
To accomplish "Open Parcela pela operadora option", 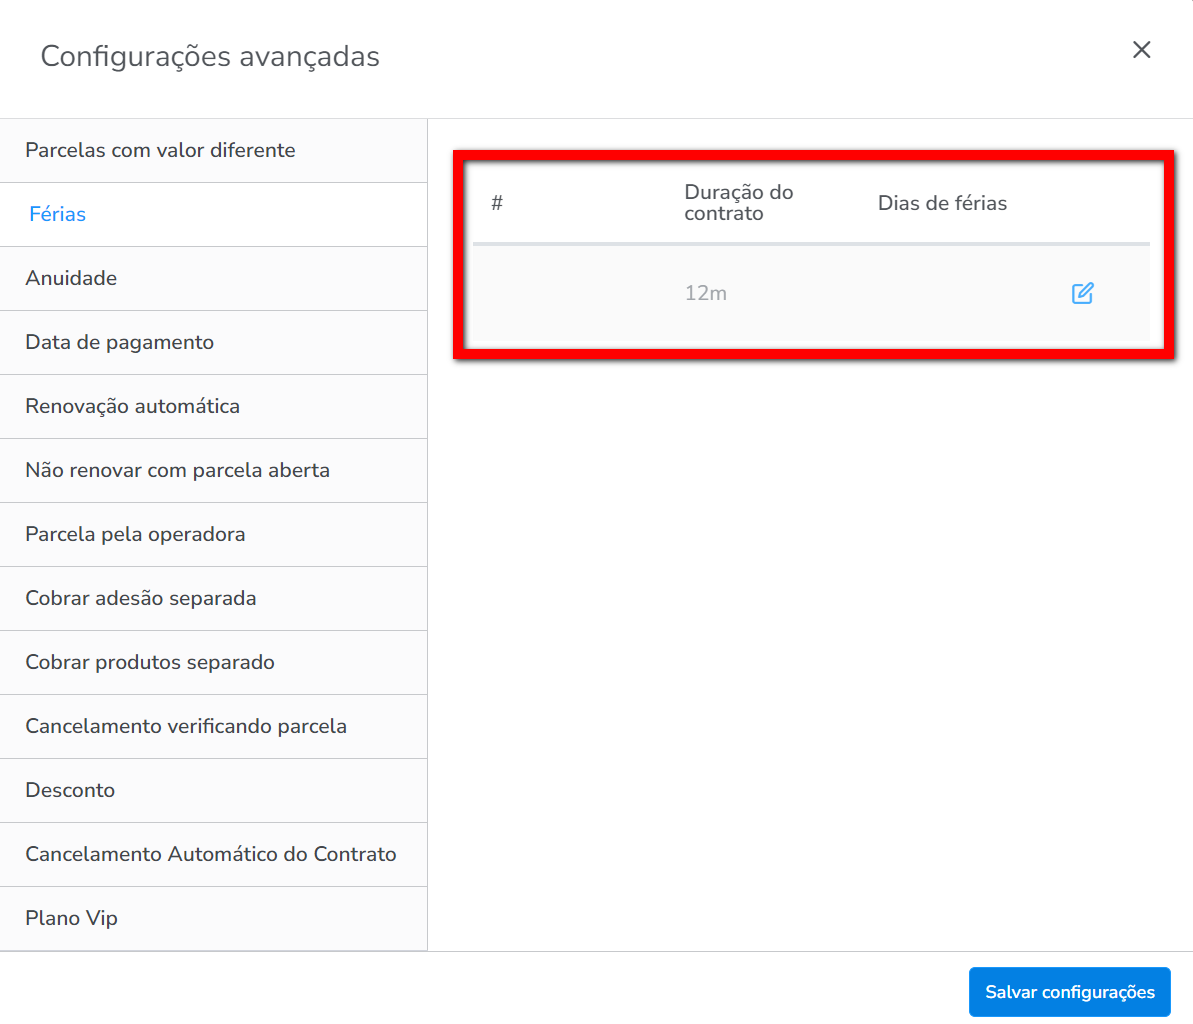I will point(135,534).
